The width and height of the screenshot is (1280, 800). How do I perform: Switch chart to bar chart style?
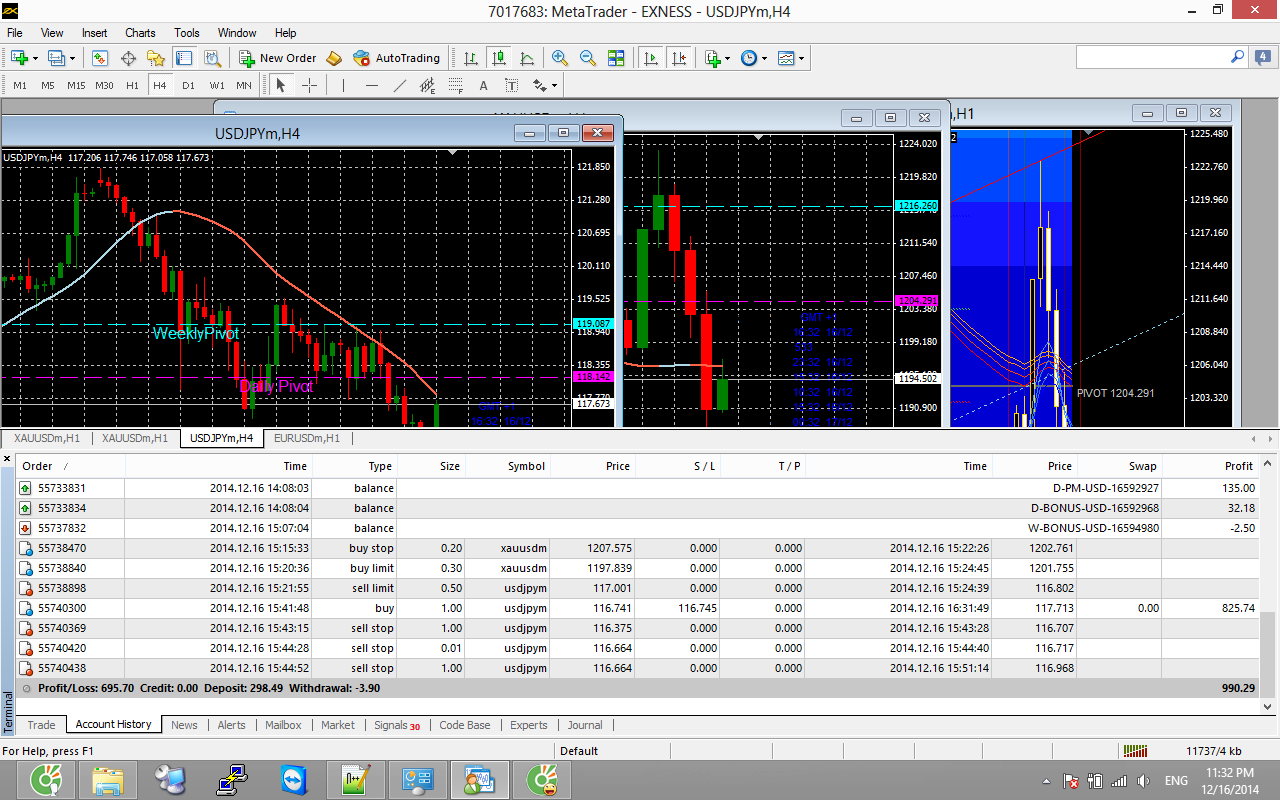[470, 58]
